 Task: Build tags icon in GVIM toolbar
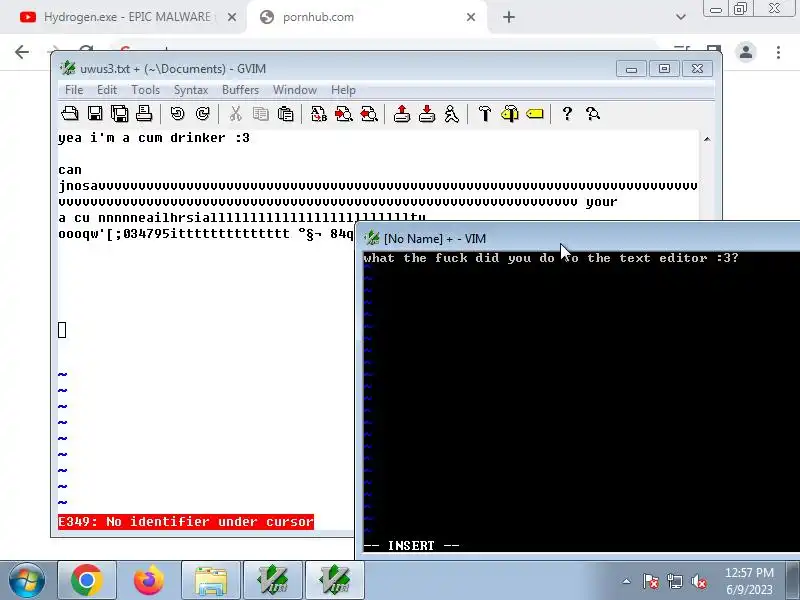[x=510, y=113]
